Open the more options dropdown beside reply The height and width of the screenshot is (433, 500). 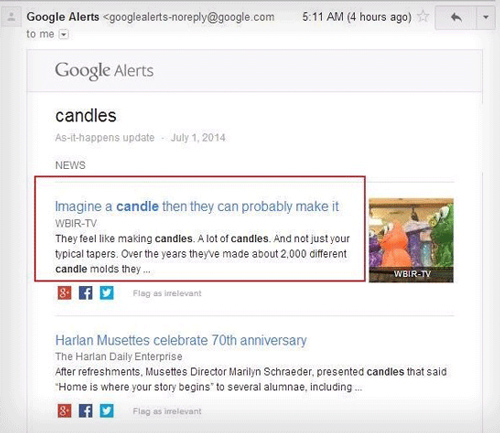[486, 17]
